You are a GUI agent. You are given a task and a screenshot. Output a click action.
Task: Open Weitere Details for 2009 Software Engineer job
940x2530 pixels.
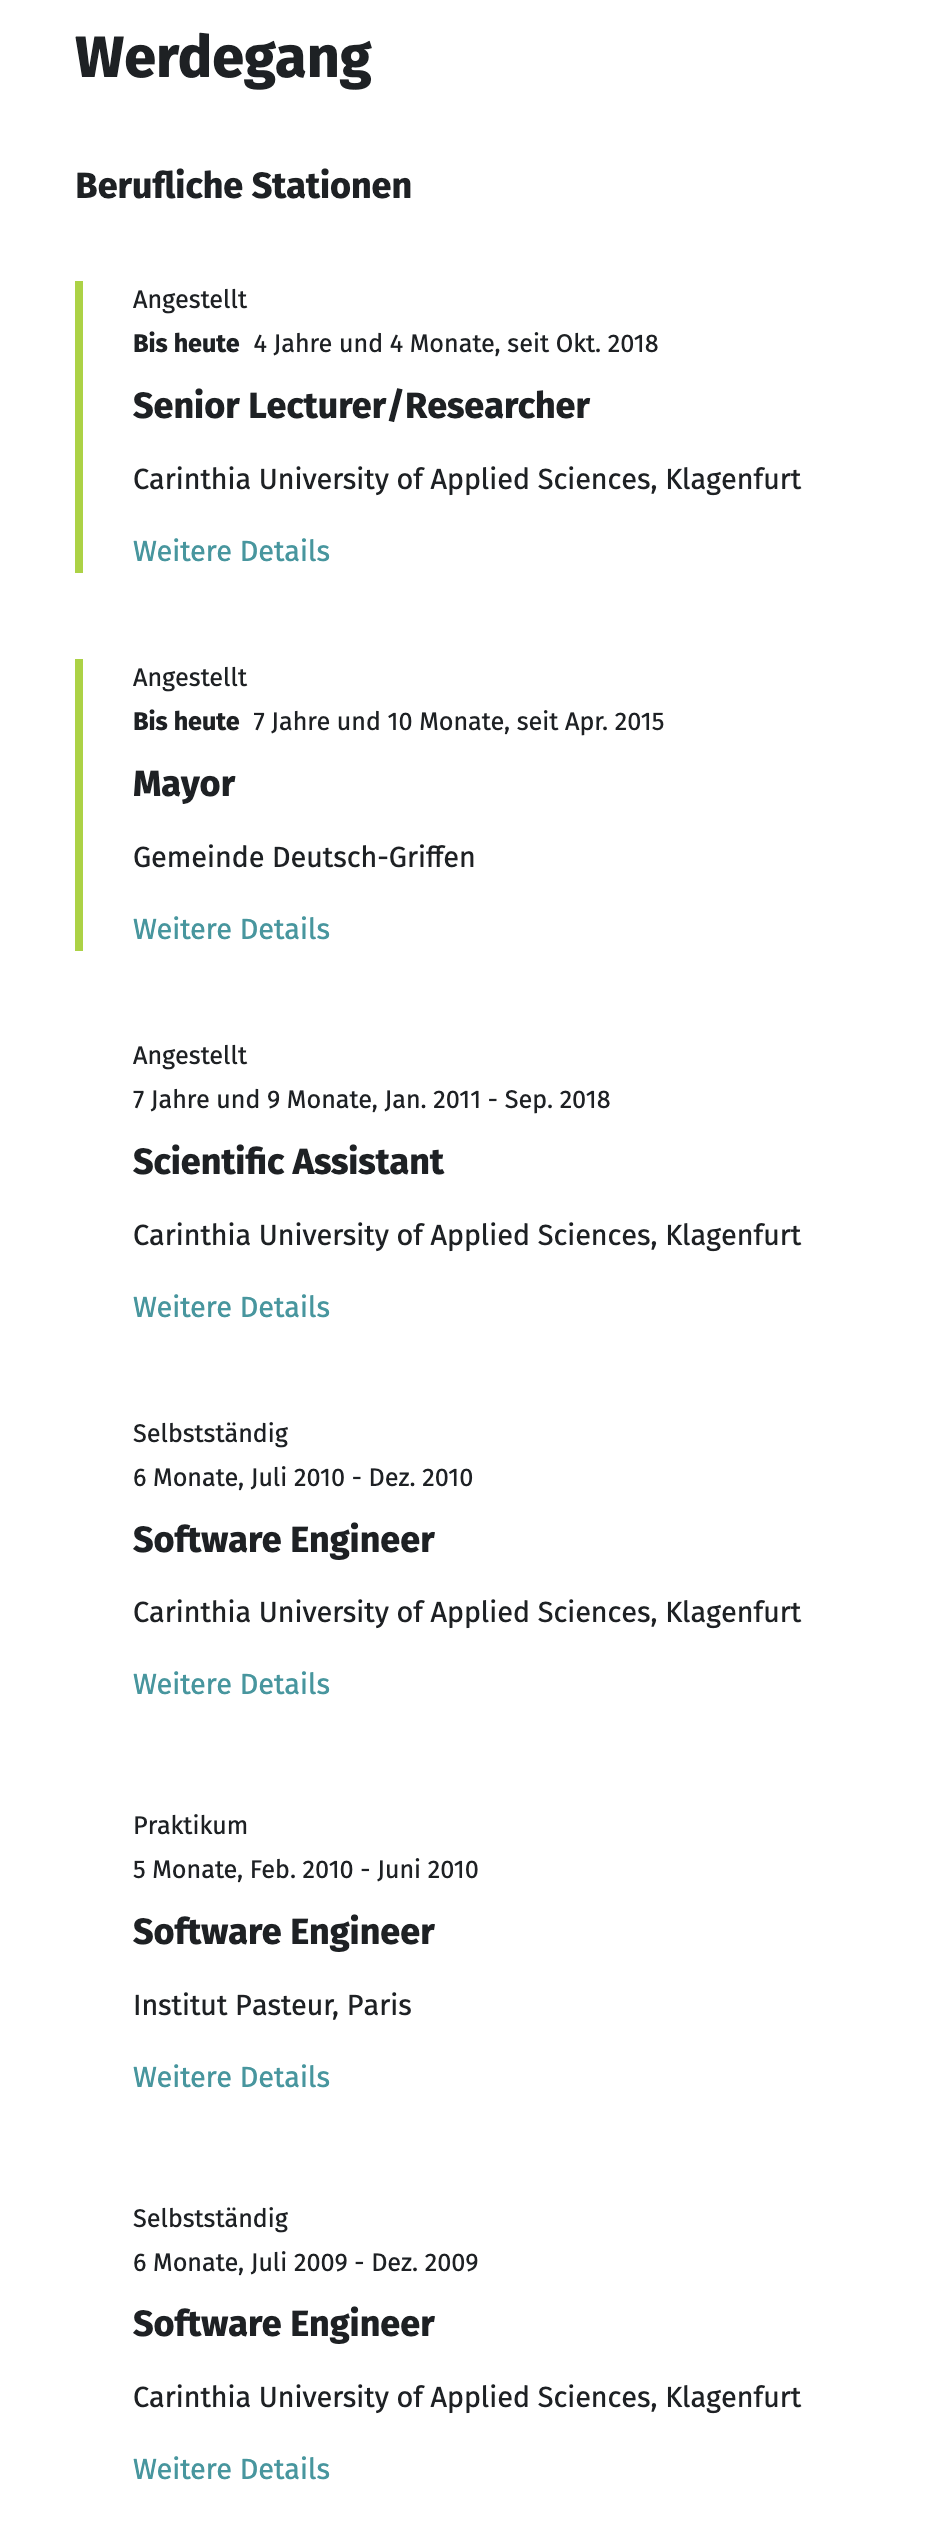pos(231,2469)
